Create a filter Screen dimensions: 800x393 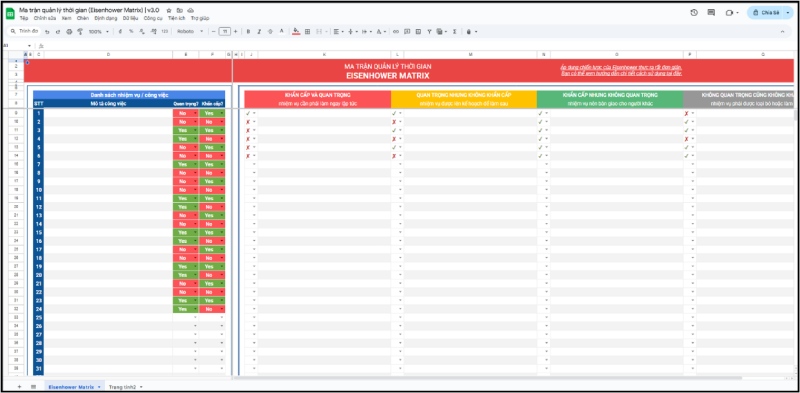pyautogui.click(x=430, y=32)
